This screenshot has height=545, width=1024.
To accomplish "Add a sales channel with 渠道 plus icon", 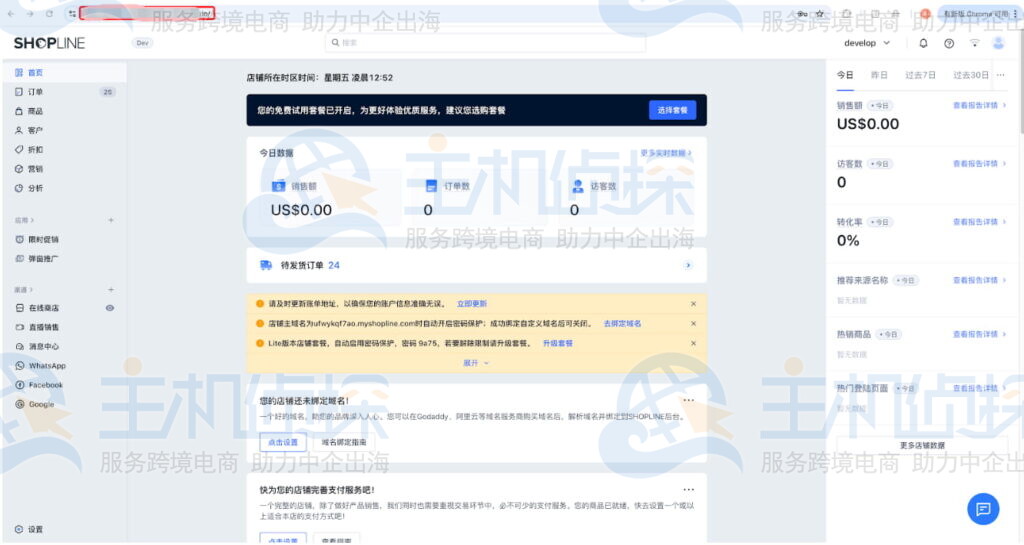I will point(111,289).
